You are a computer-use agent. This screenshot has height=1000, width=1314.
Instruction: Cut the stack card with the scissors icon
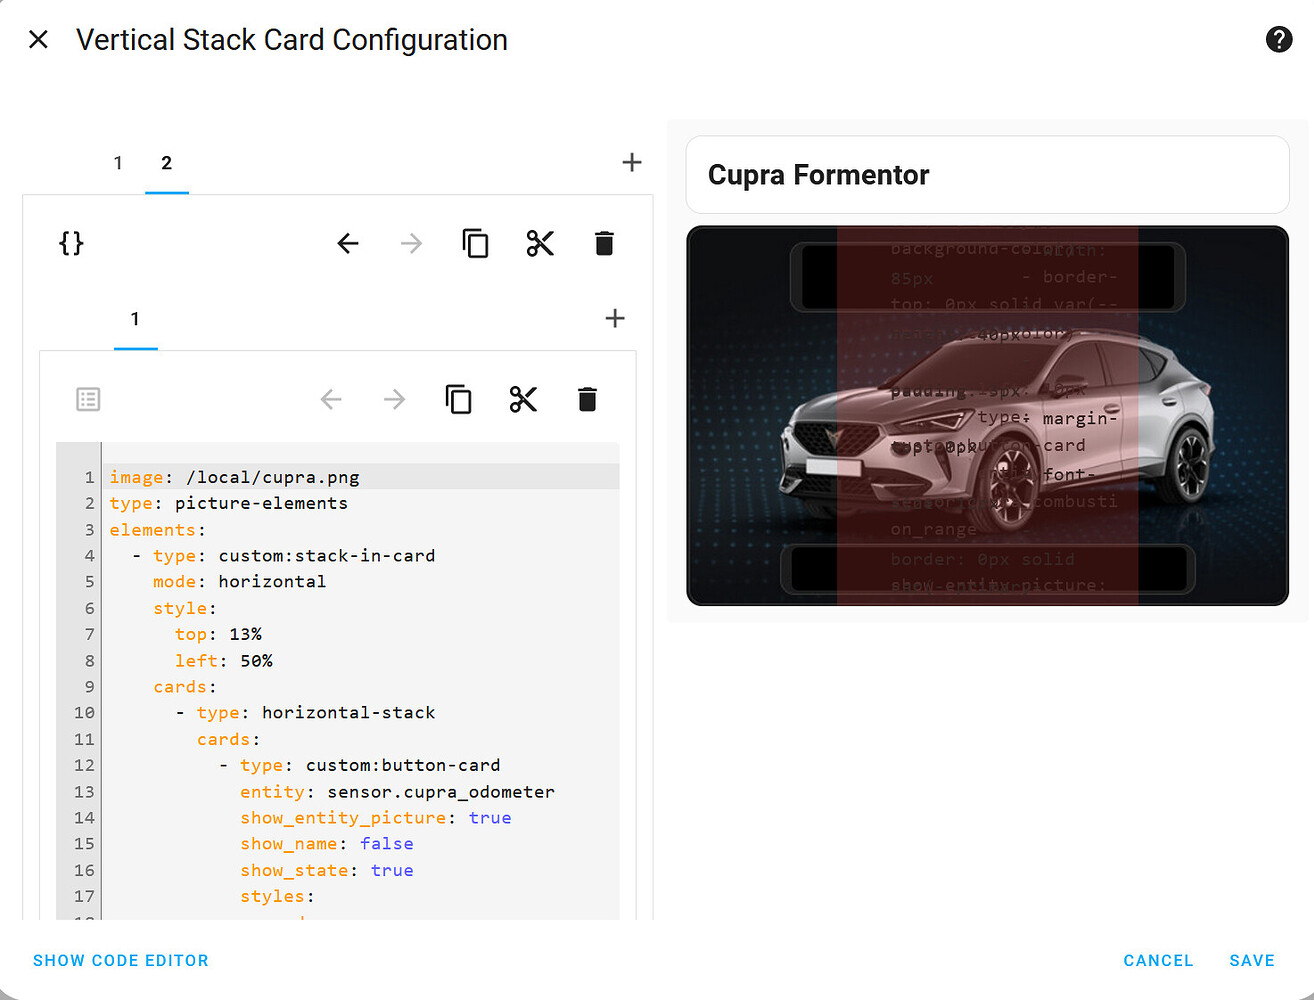[540, 243]
